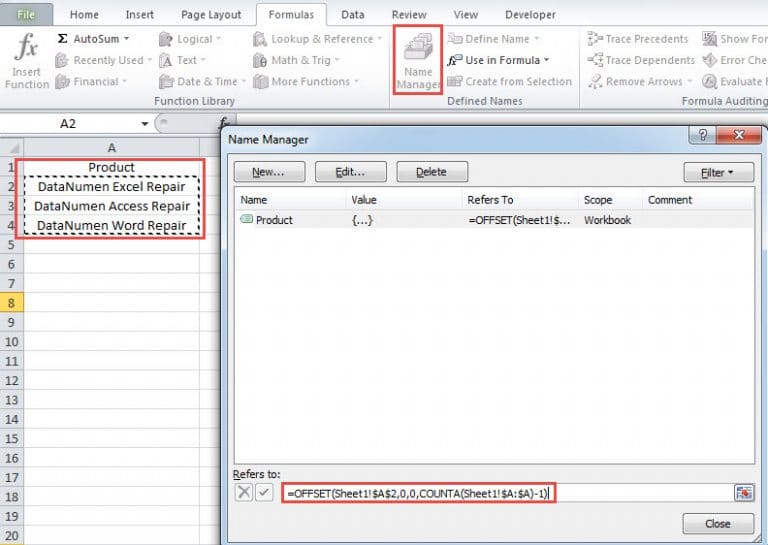Click Remove Arrows
Screen dimensions: 768x545
coord(640,81)
